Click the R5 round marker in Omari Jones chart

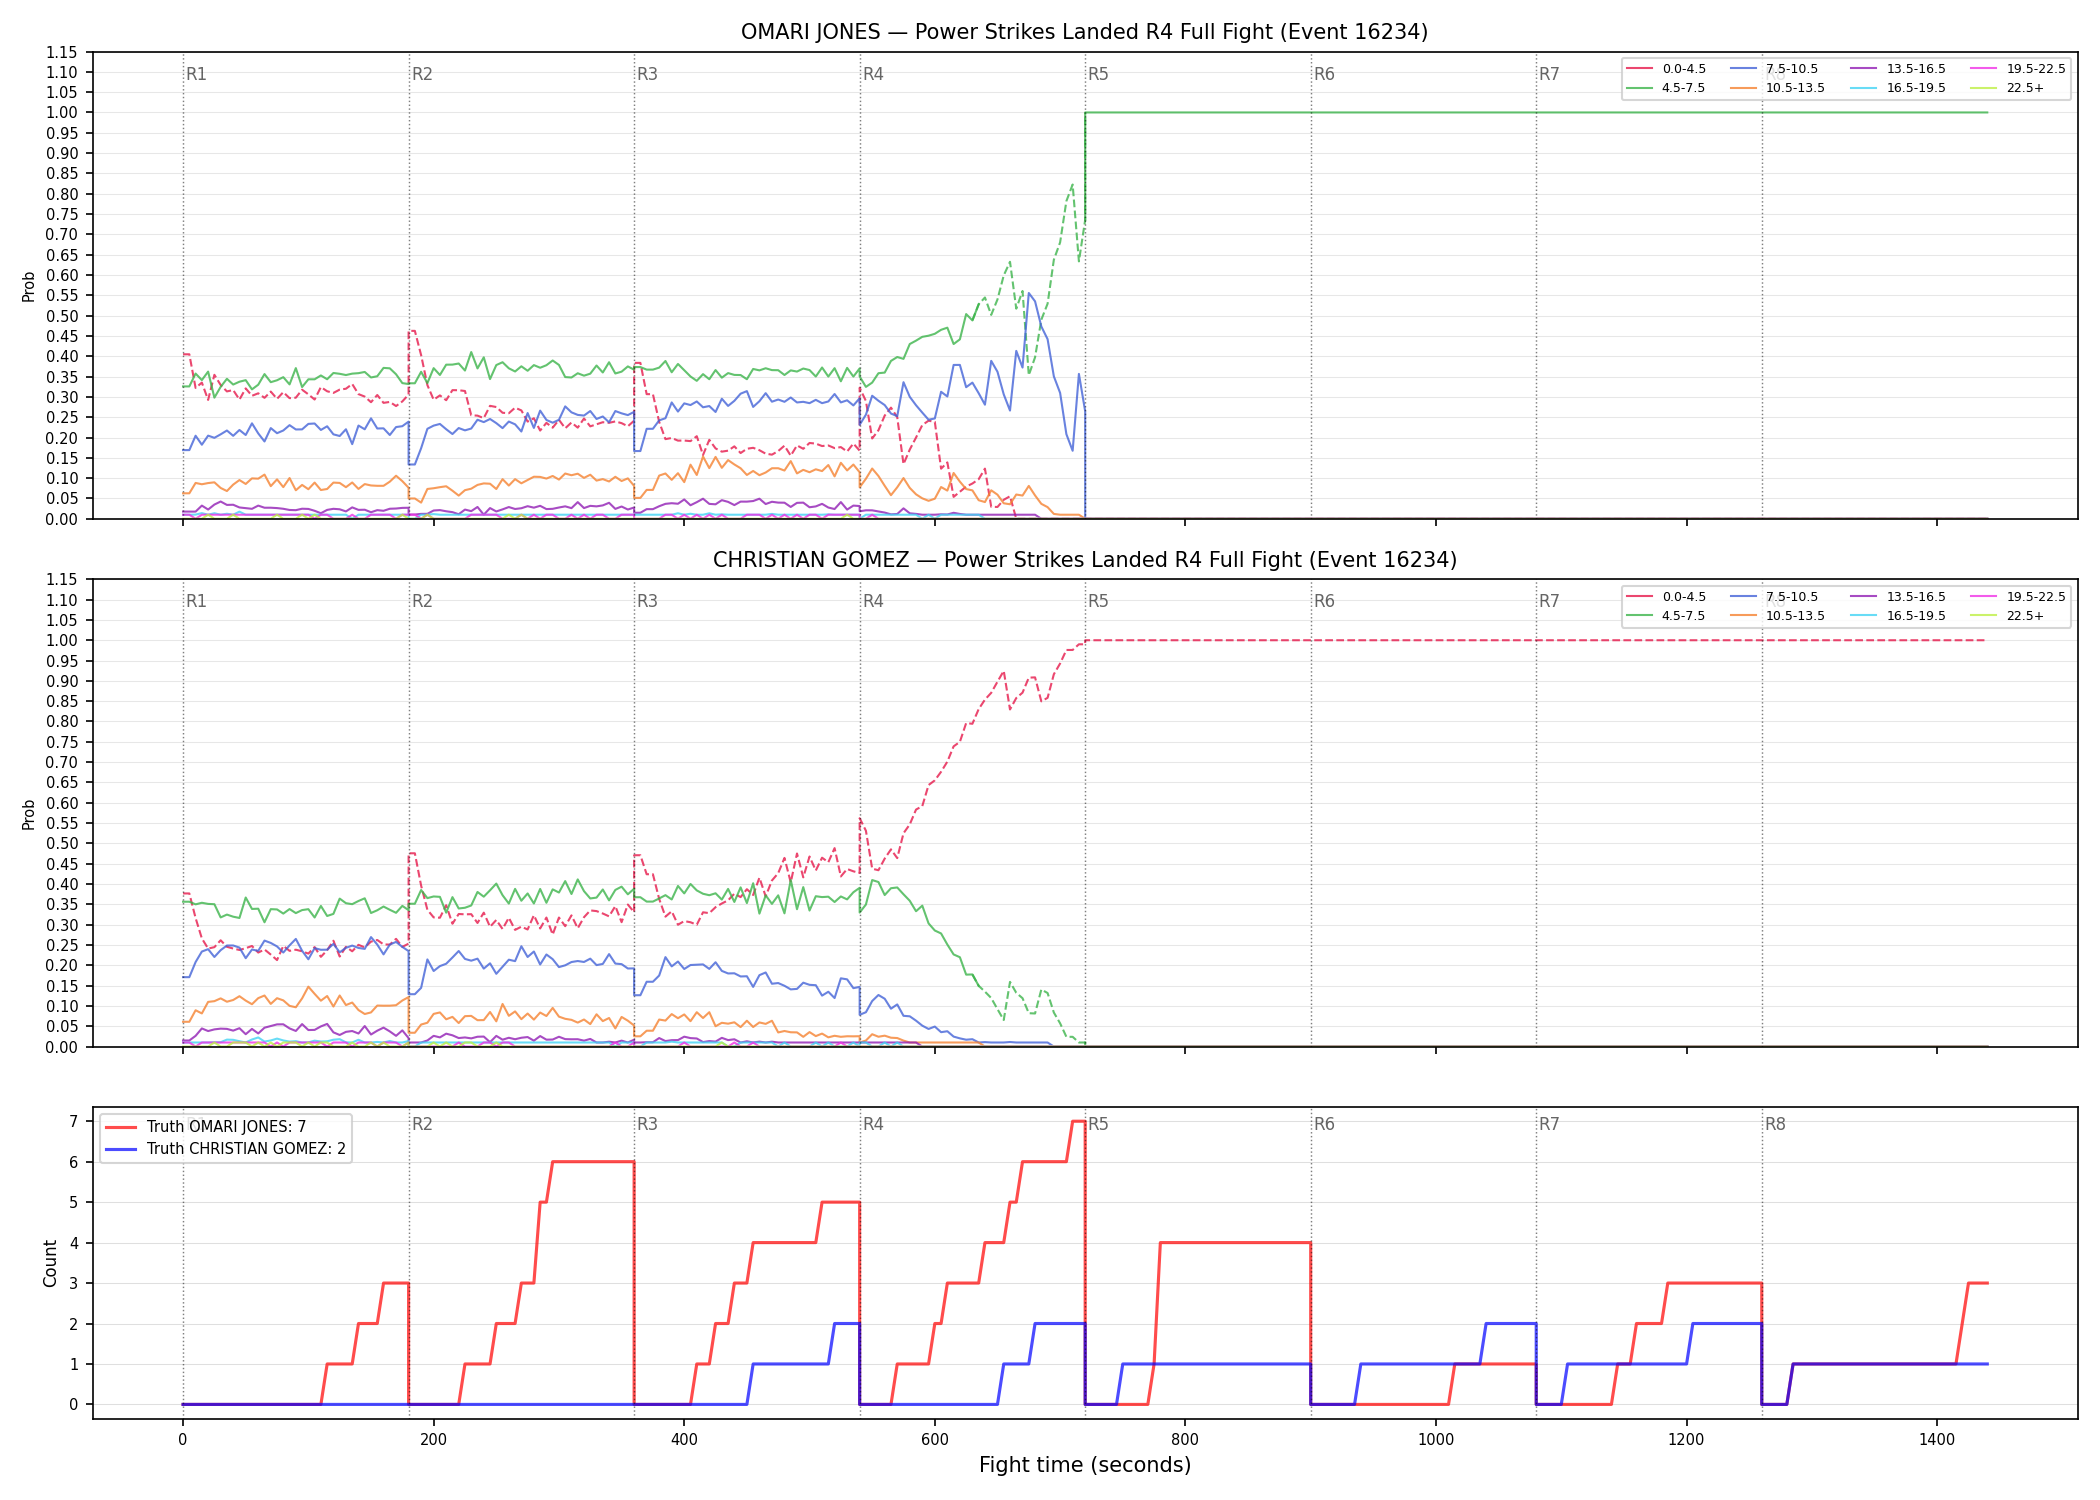[1098, 74]
